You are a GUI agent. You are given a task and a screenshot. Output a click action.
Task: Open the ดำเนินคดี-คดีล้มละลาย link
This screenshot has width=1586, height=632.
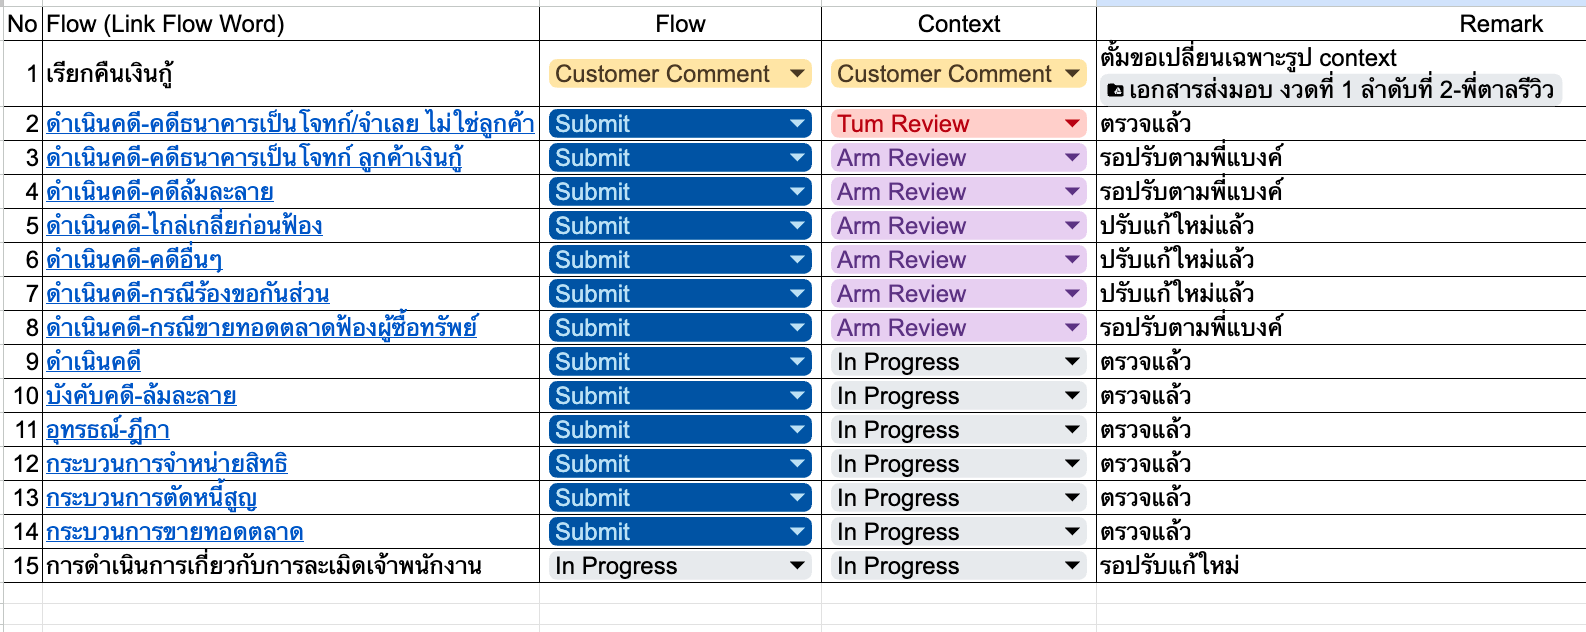[160, 192]
